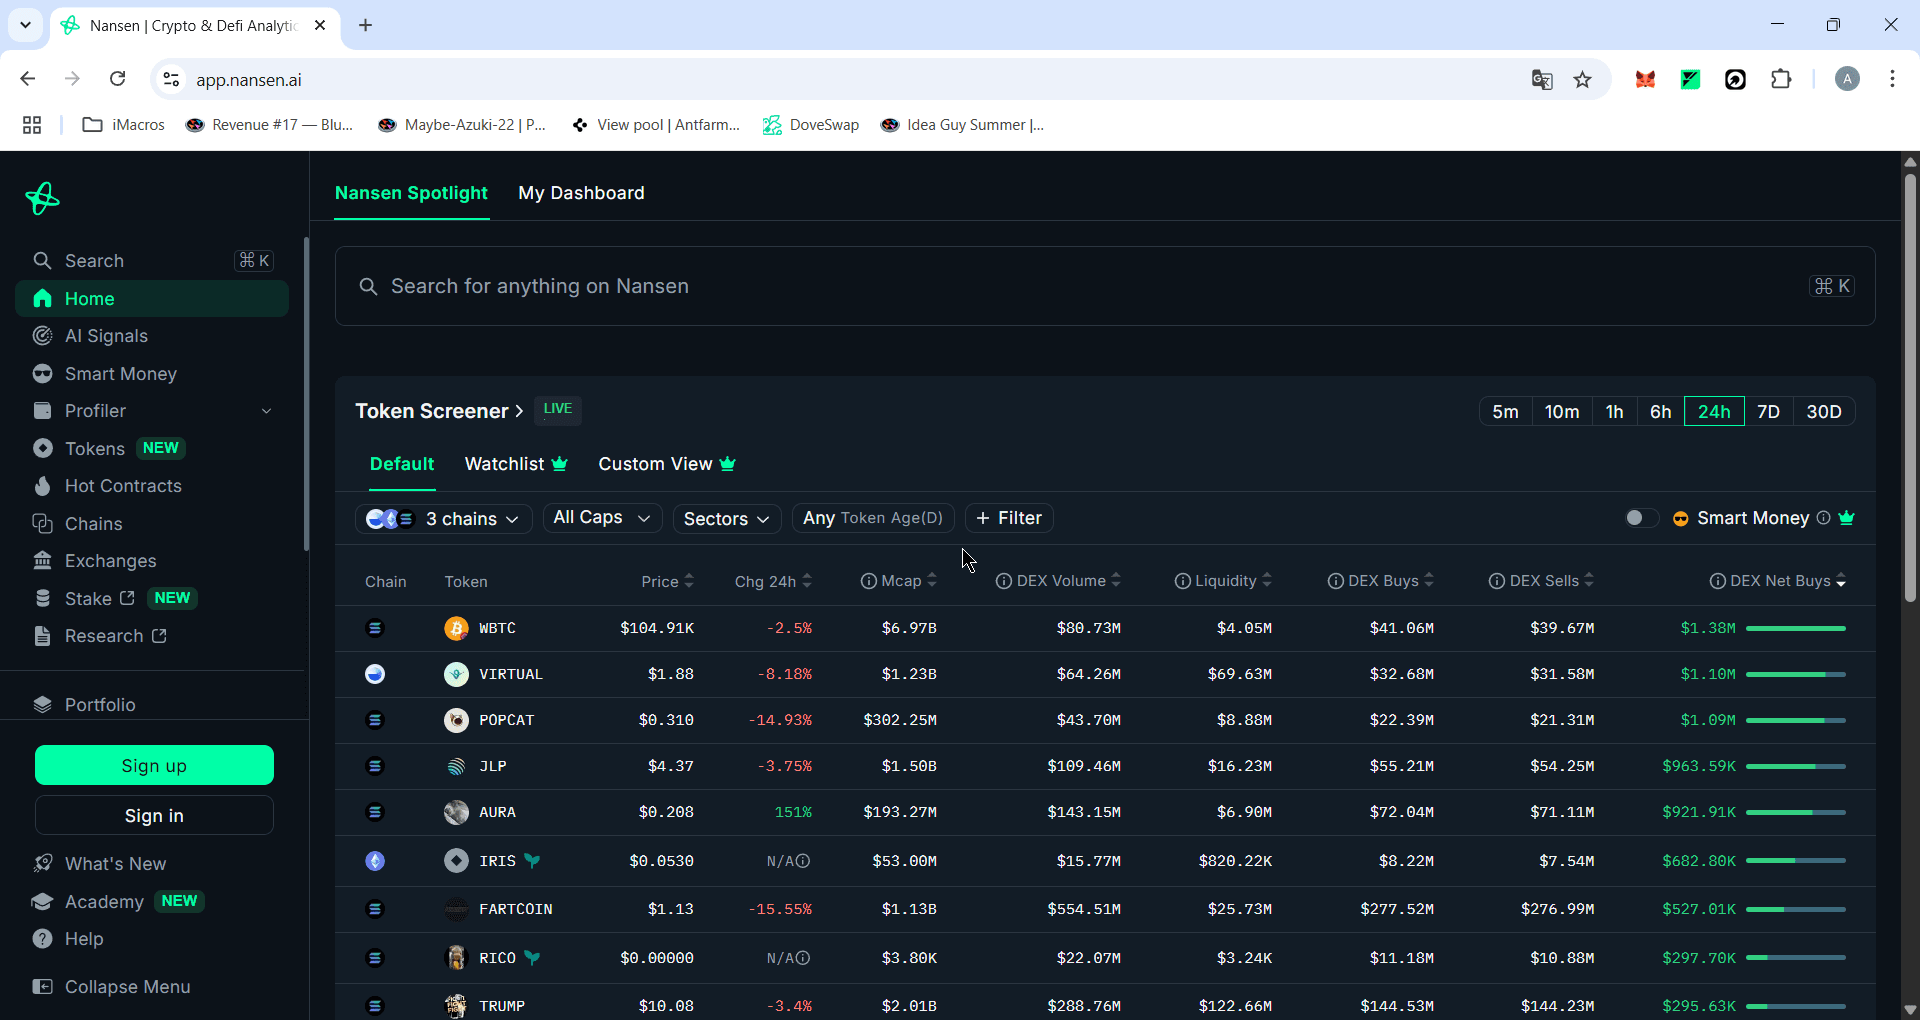1920x1020 pixels.
Task: Select the 10m timeframe
Action: [x=1562, y=412]
